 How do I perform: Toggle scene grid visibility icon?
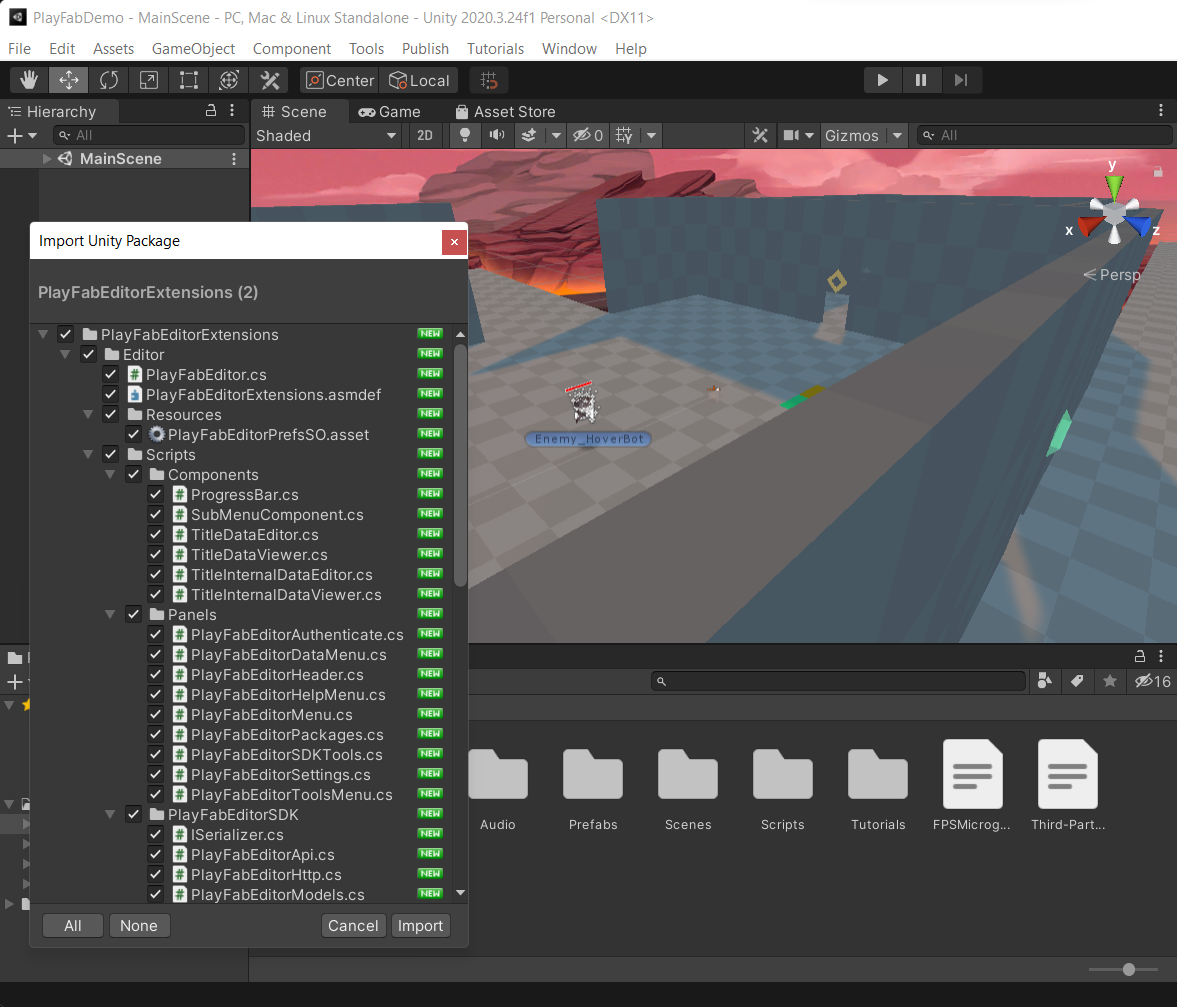[624, 135]
